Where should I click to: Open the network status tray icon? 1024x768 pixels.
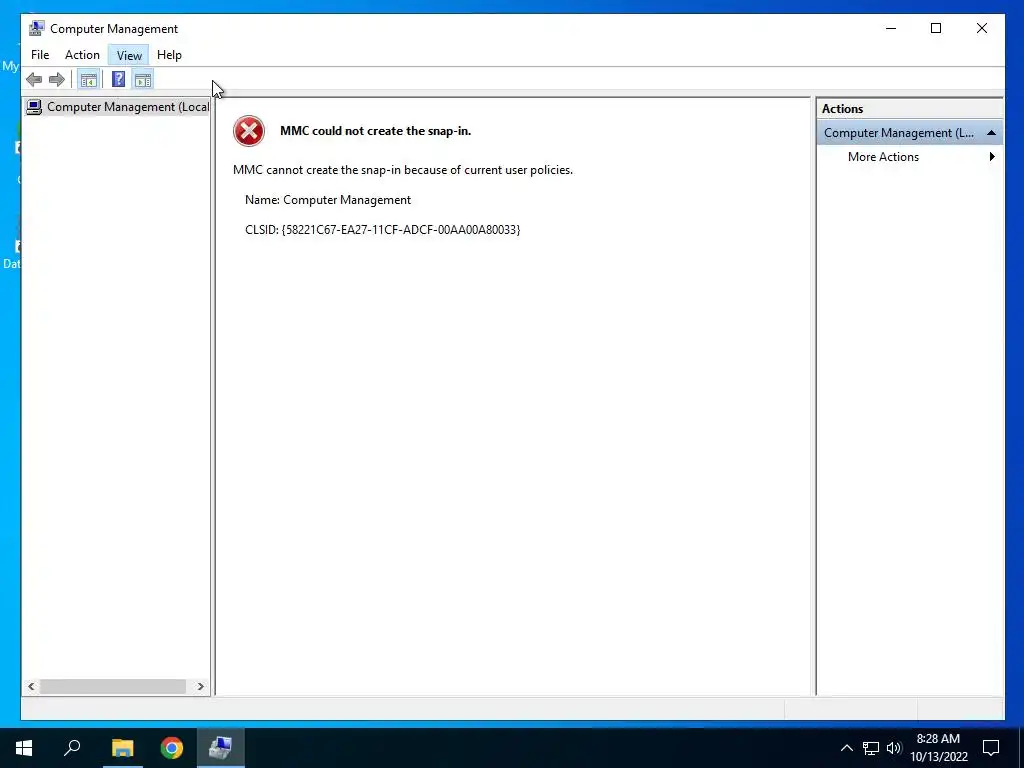[871, 748]
